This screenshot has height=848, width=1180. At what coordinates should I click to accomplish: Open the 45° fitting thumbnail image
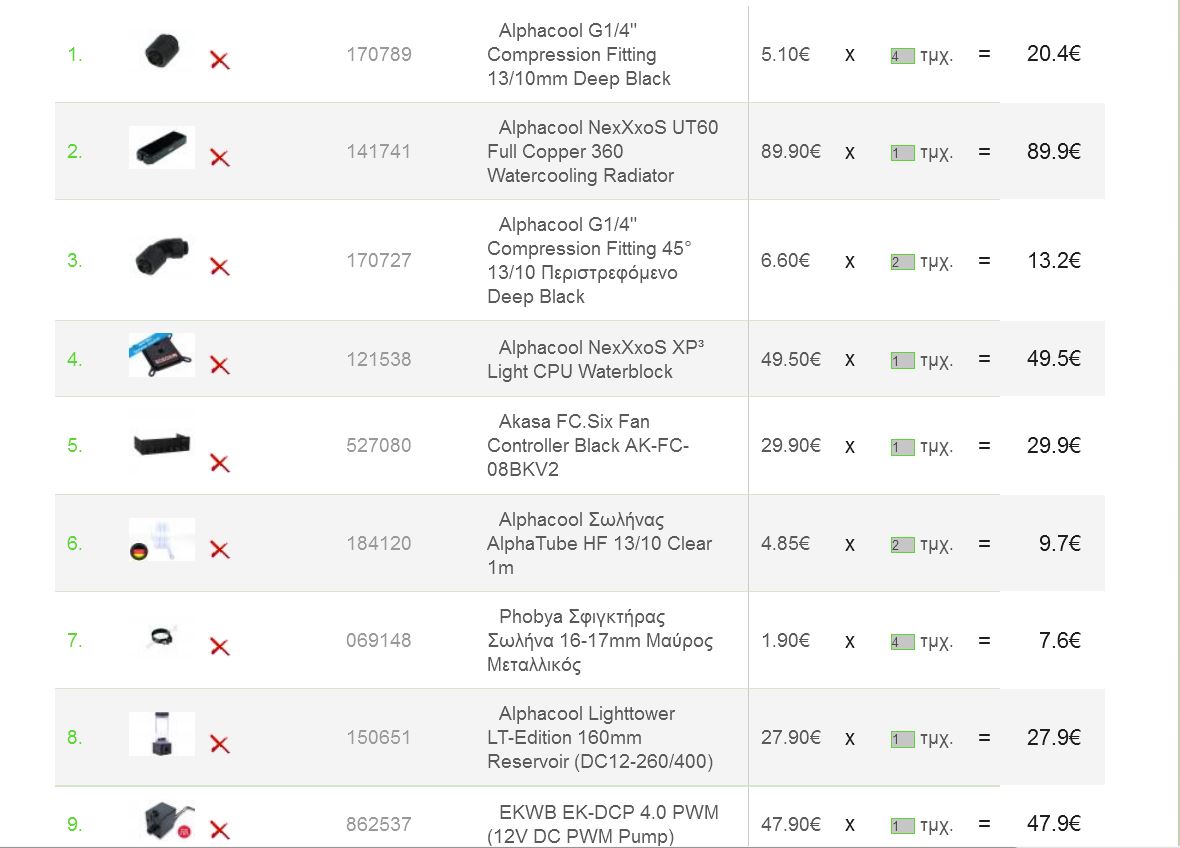[162, 256]
